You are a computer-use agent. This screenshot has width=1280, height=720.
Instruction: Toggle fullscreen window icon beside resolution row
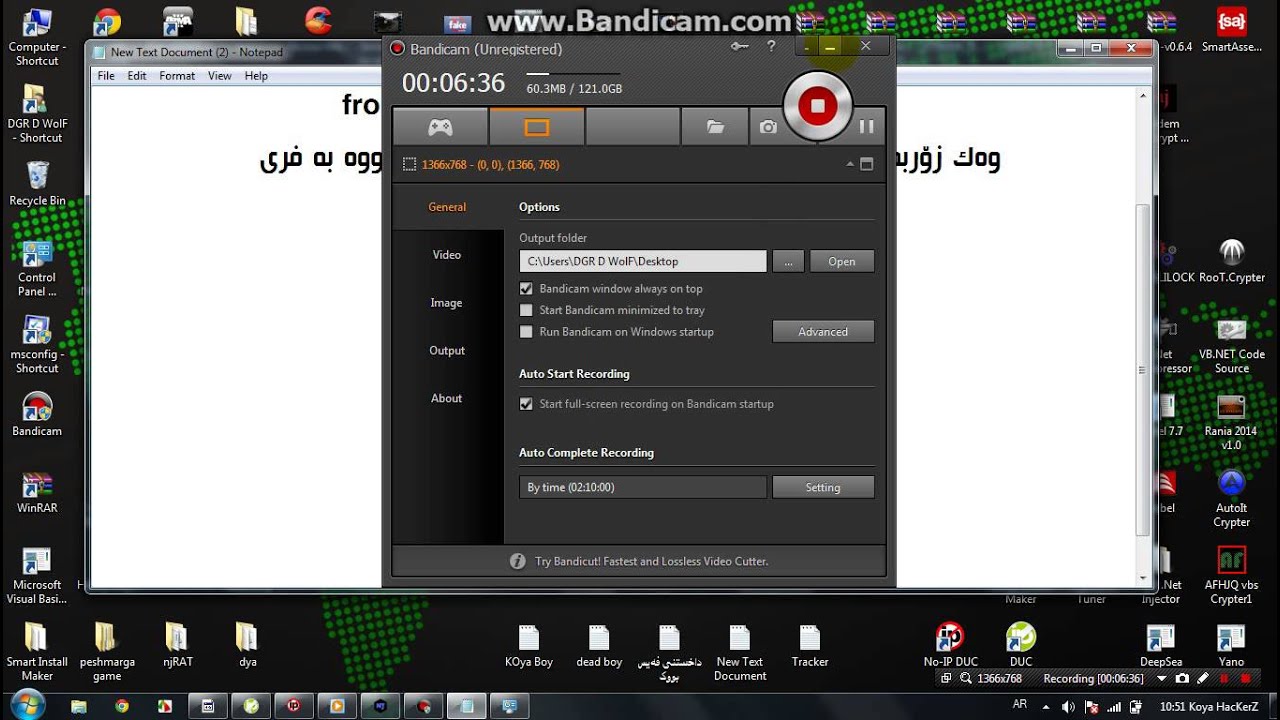tap(867, 164)
